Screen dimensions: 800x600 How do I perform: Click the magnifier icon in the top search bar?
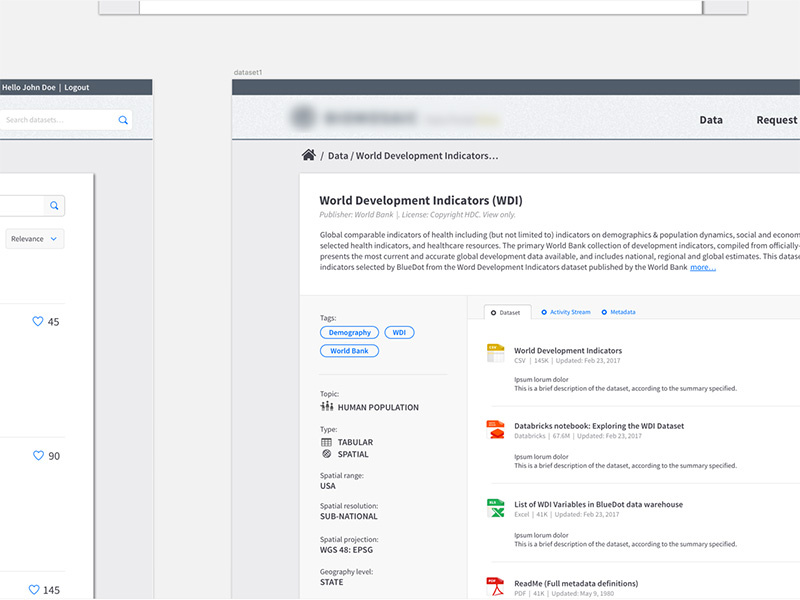[x=123, y=119]
